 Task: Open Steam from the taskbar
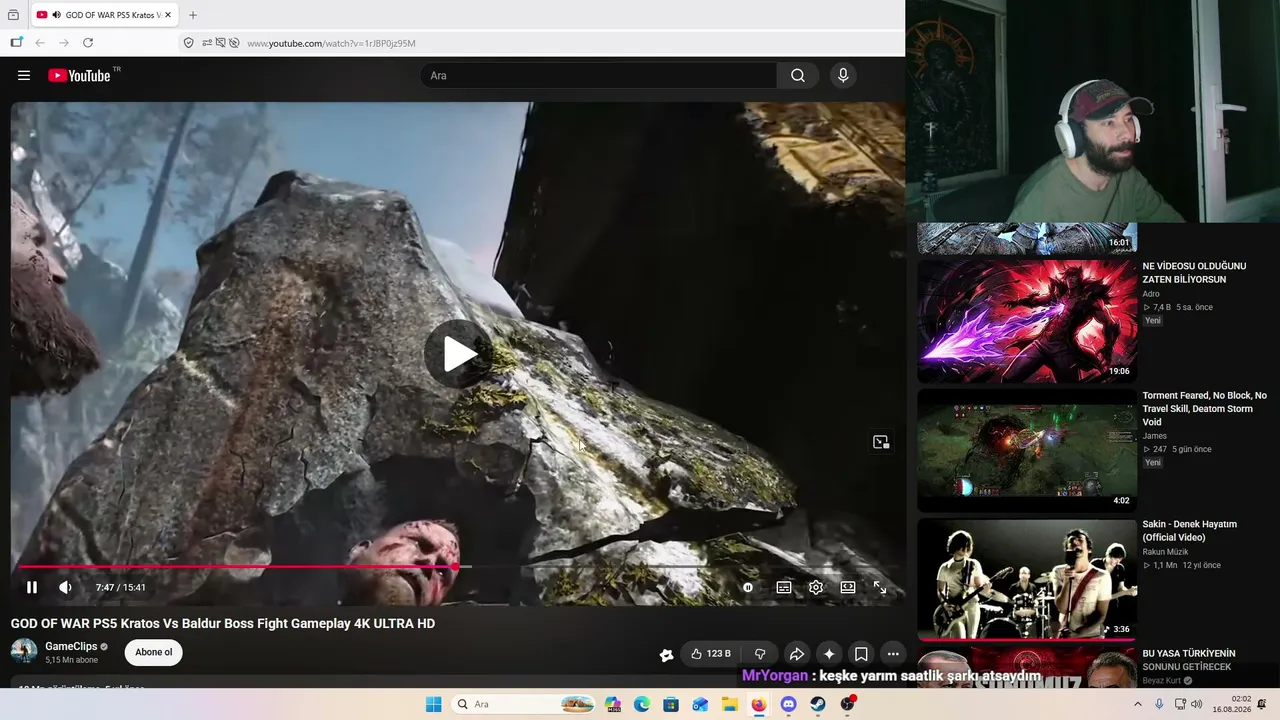coord(818,704)
